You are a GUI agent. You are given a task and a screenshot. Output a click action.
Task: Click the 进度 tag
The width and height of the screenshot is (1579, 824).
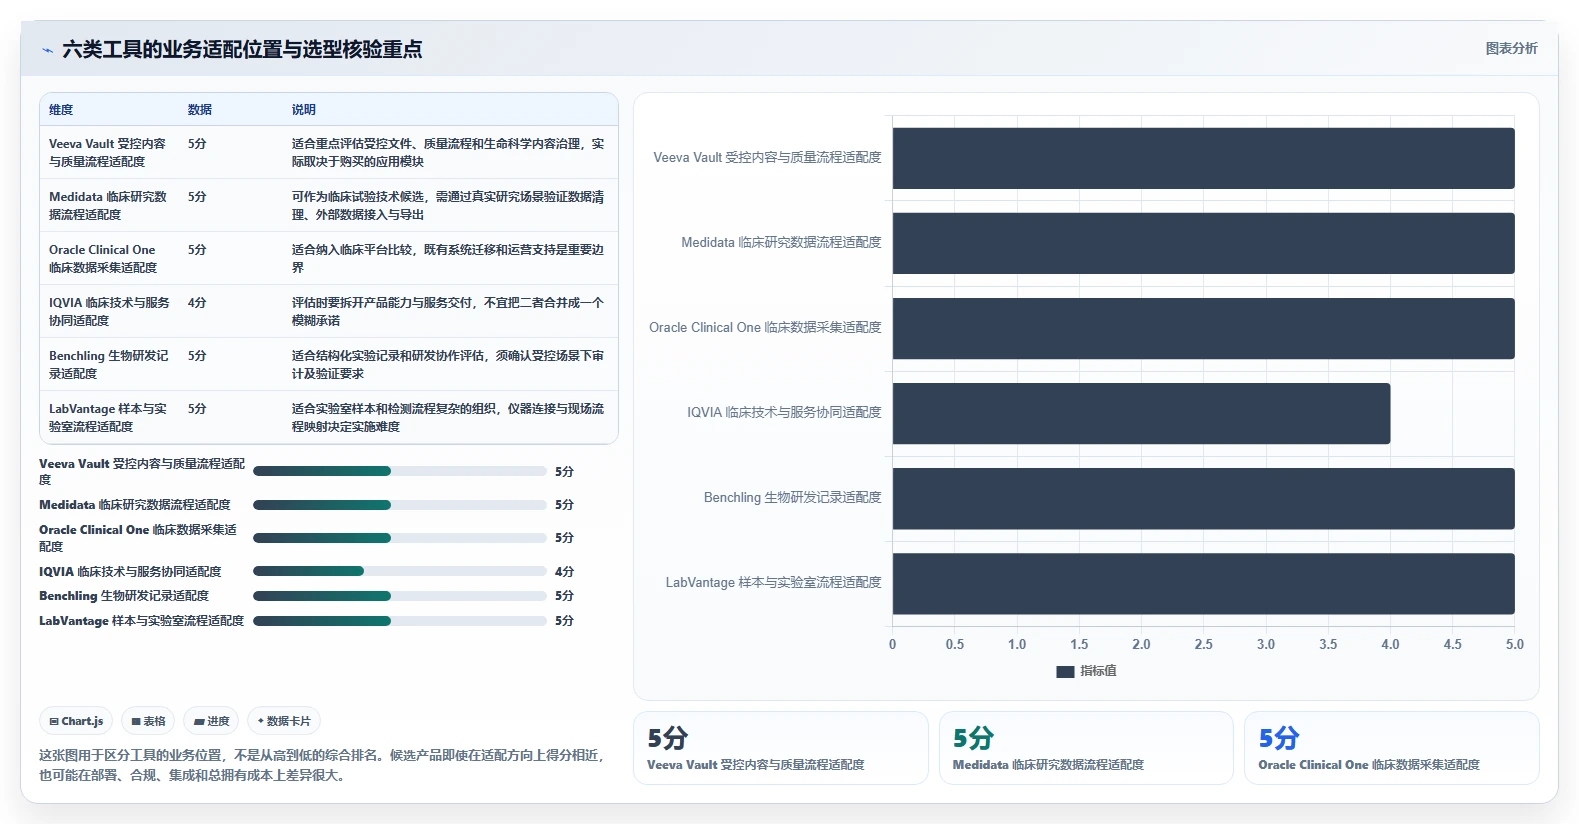pyautogui.click(x=211, y=721)
